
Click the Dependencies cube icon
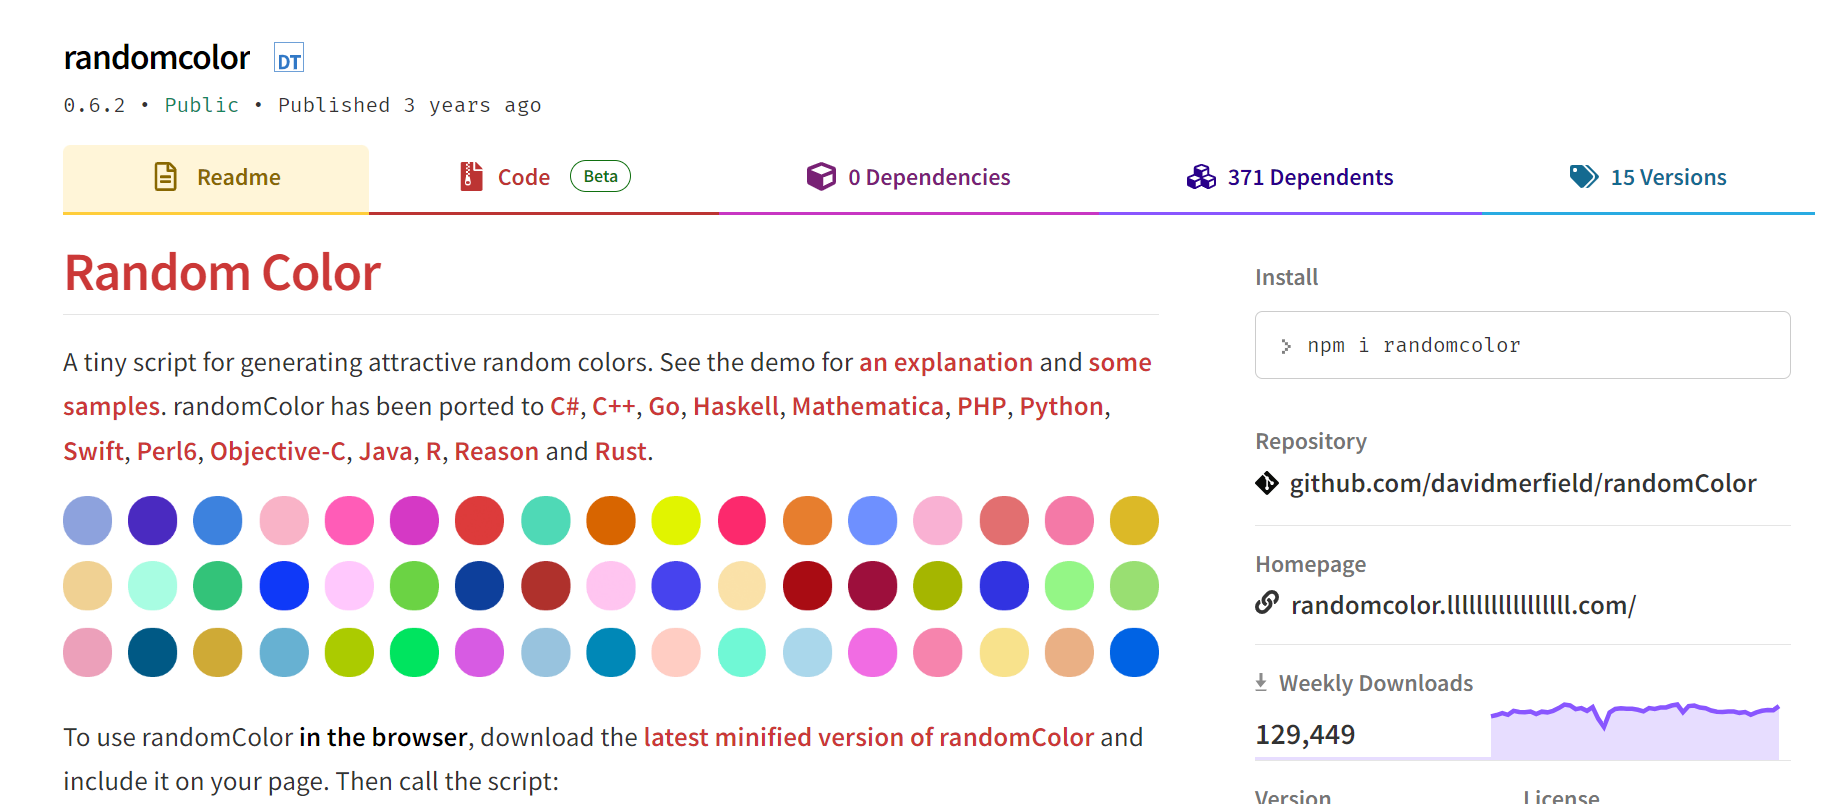pyautogui.click(x=821, y=176)
